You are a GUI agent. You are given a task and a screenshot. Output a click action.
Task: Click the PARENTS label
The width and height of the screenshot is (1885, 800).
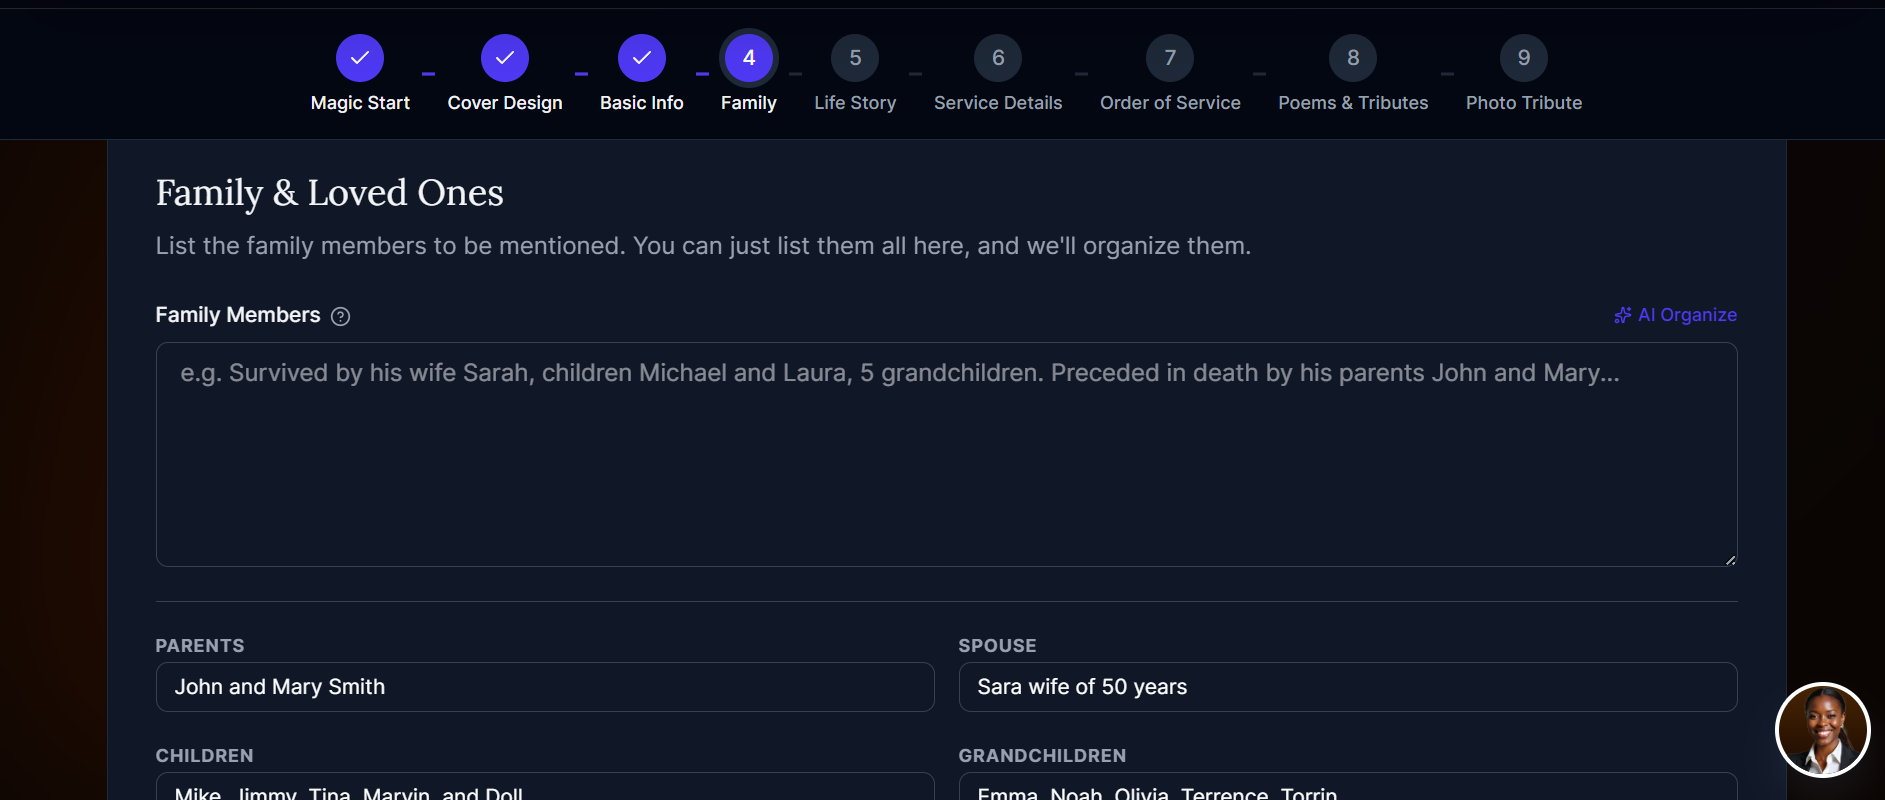(200, 646)
